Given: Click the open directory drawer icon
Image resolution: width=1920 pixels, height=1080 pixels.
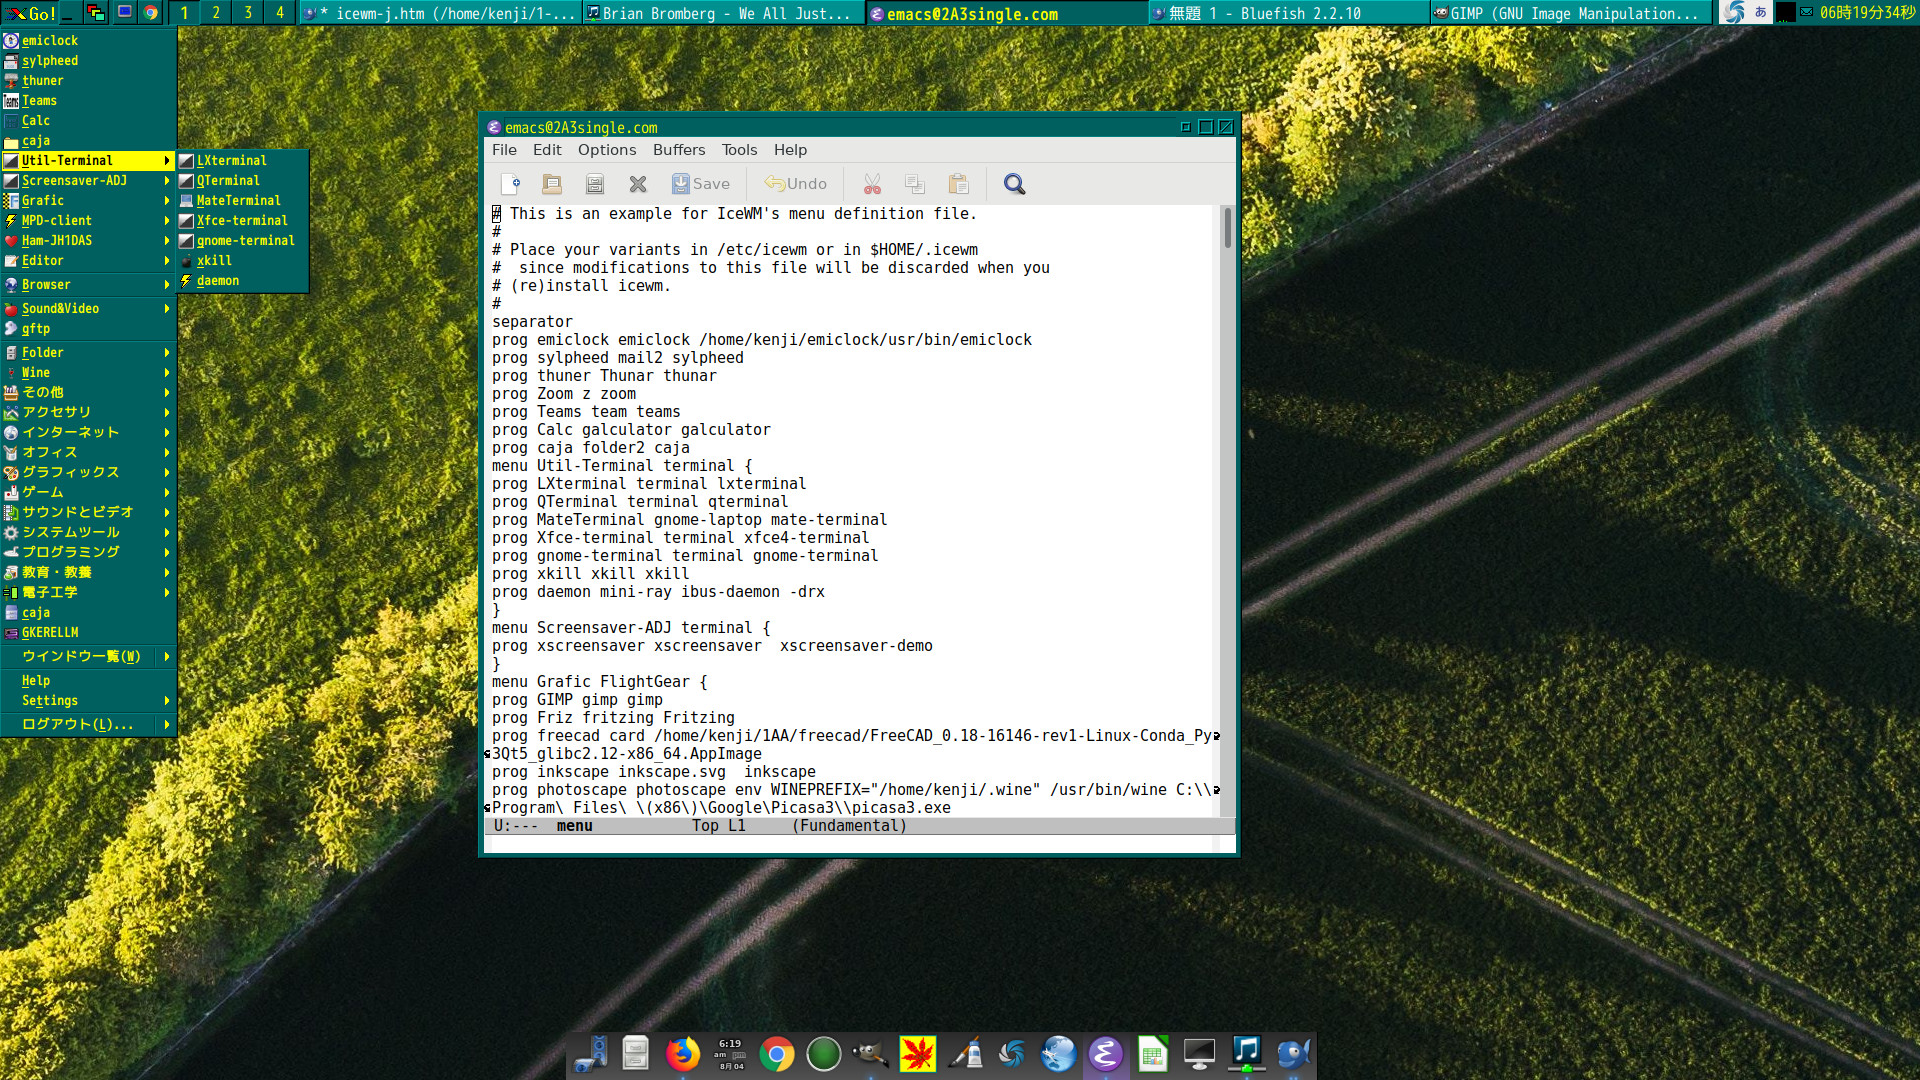Looking at the screenshot, I should (595, 184).
